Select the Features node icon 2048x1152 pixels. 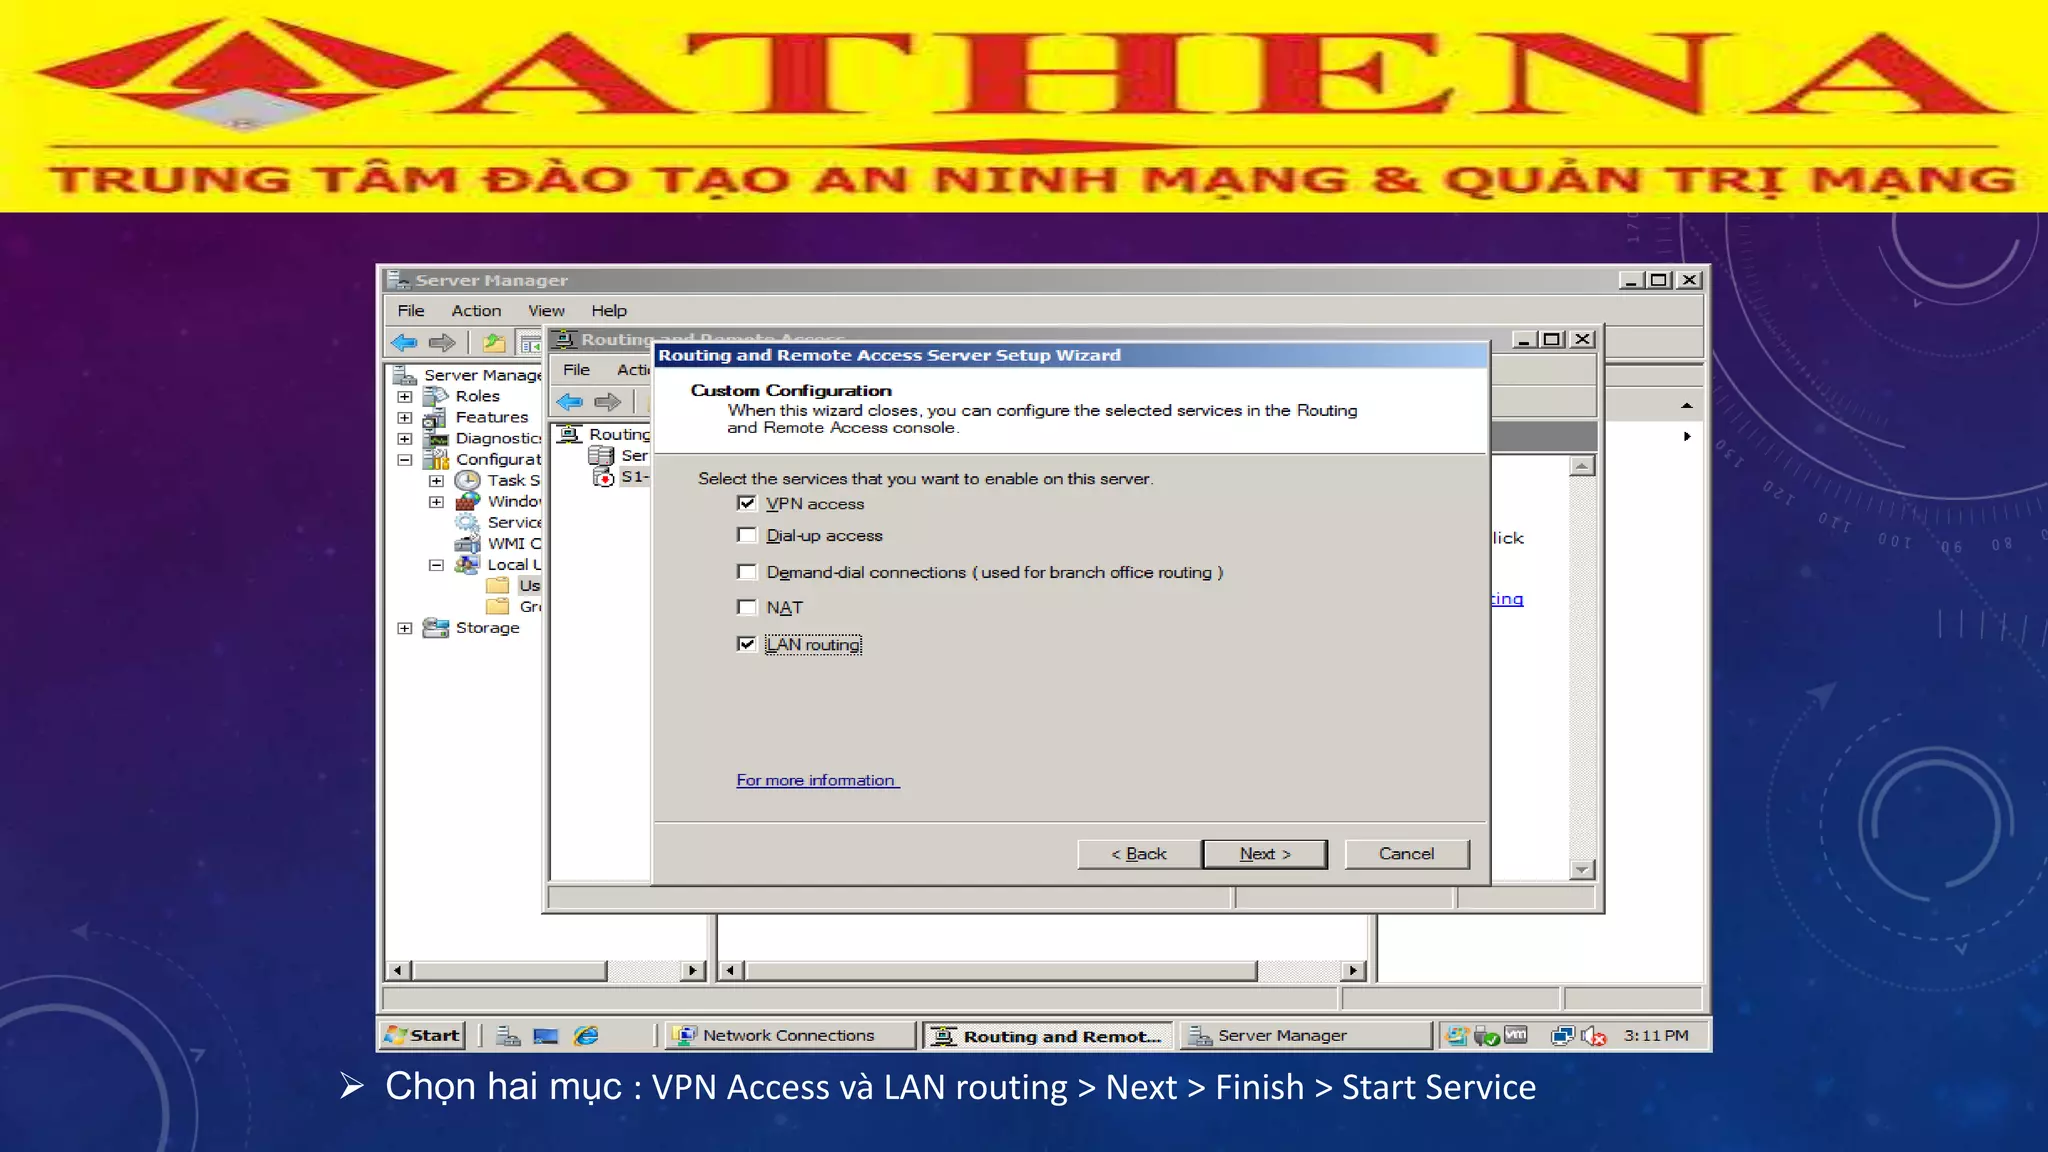(436, 417)
